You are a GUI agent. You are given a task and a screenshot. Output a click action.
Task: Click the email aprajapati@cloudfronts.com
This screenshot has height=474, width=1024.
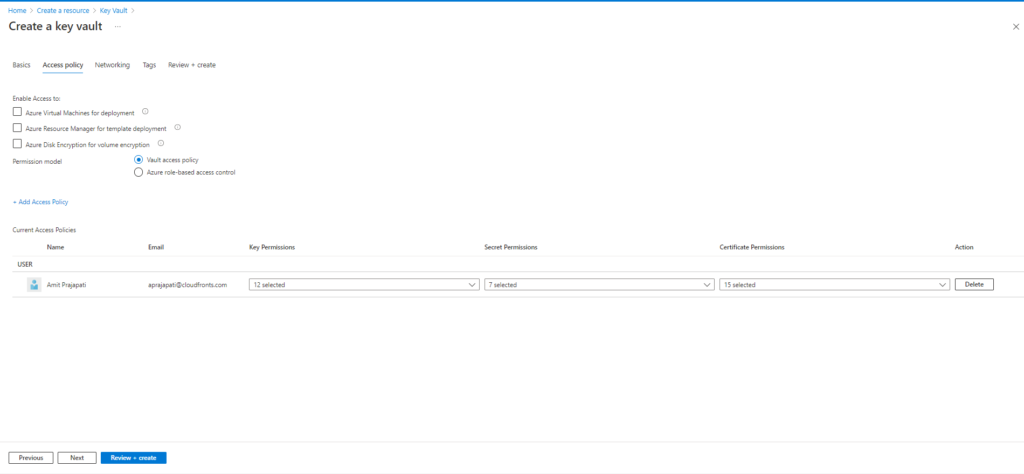(x=187, y=285)
